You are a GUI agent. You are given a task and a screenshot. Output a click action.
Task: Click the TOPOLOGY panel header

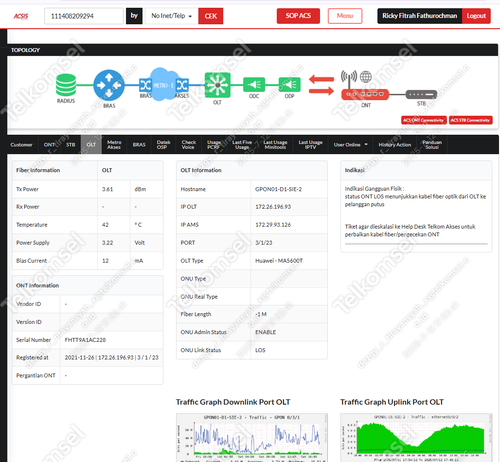253,50
